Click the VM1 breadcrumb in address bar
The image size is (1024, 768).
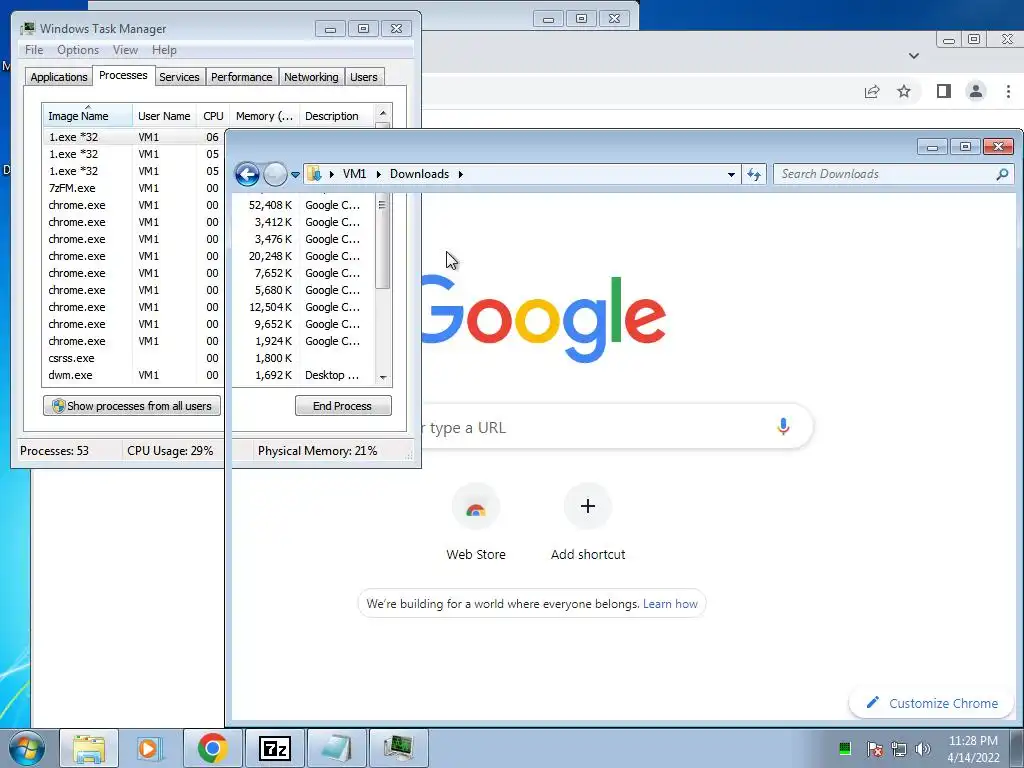coord(355,174)
